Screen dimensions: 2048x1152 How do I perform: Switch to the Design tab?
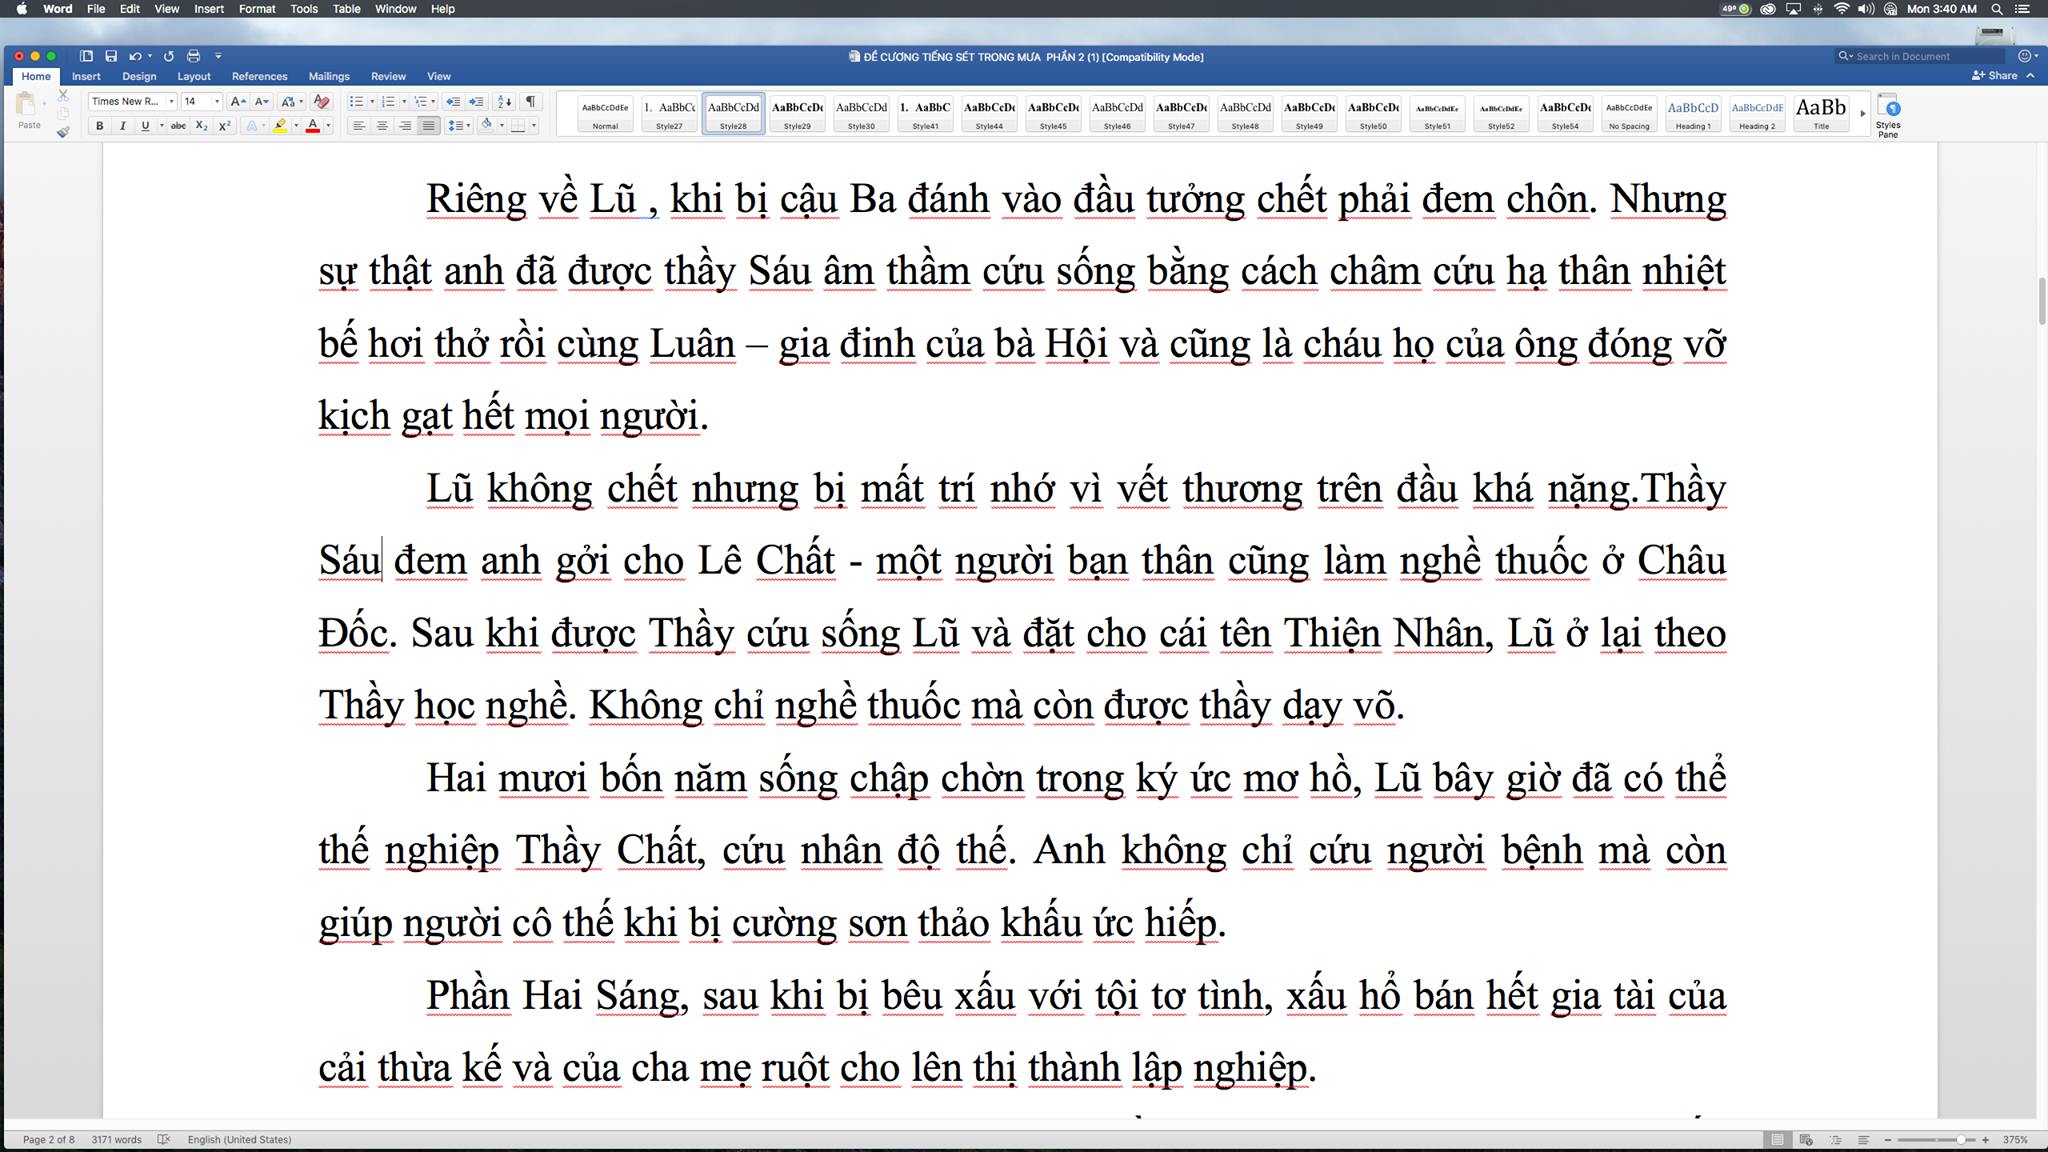pyautogui.click(x=139, y=76)
